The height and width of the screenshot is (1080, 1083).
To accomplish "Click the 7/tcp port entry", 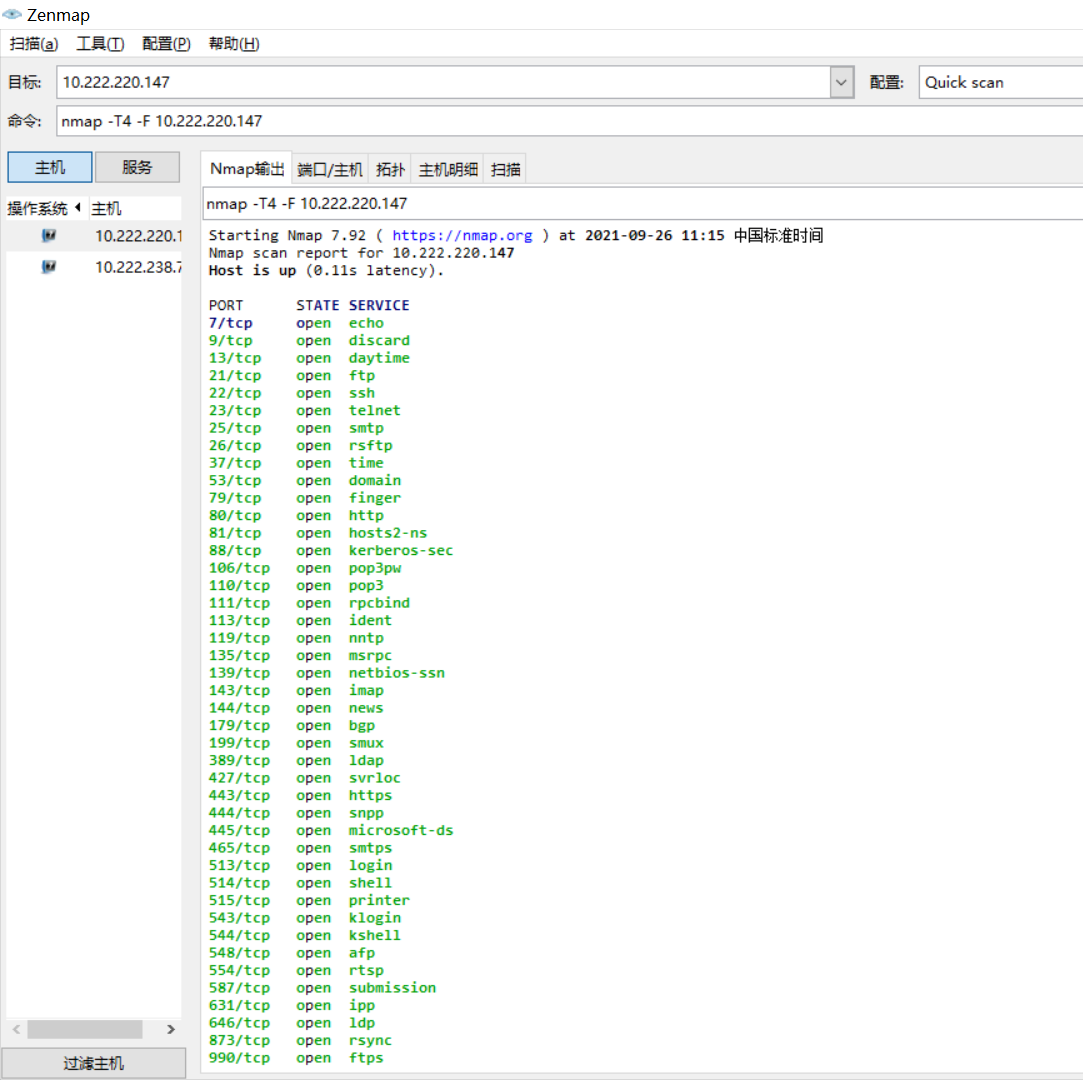I will pyautogui.click(x=231, y=322).
